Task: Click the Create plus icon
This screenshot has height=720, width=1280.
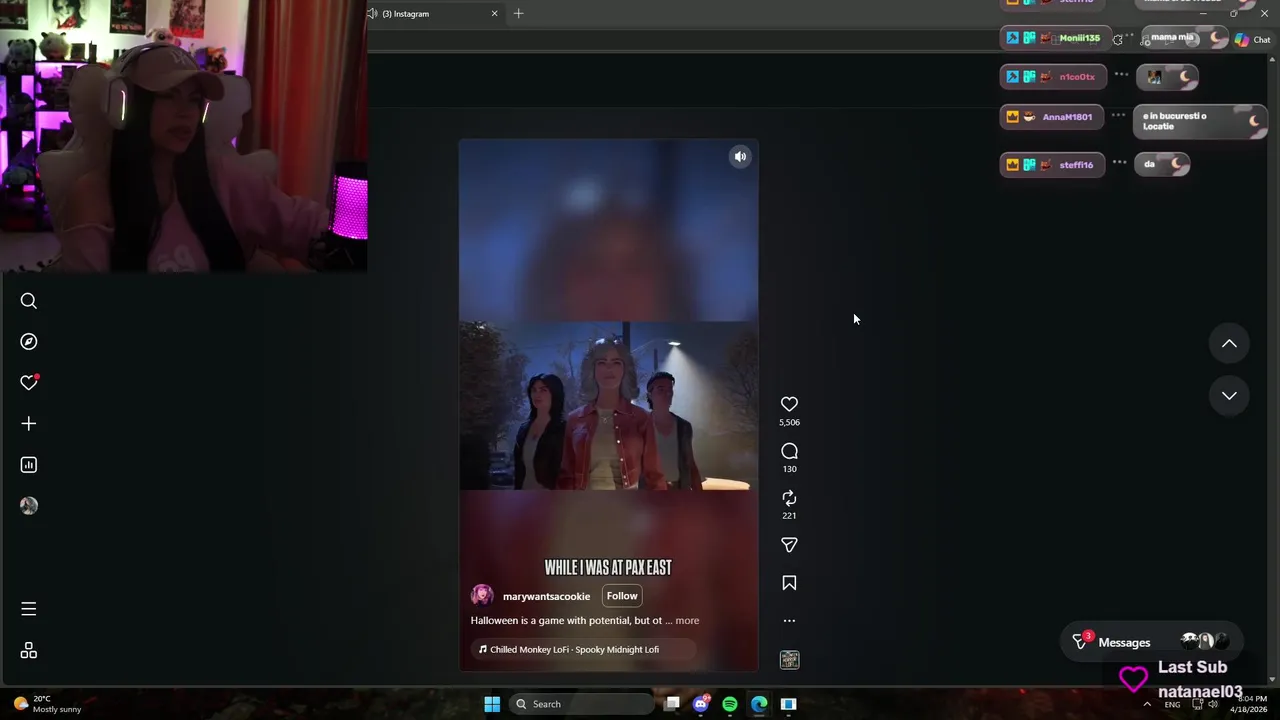Action: pyautogui.click(x=29, y=424)
